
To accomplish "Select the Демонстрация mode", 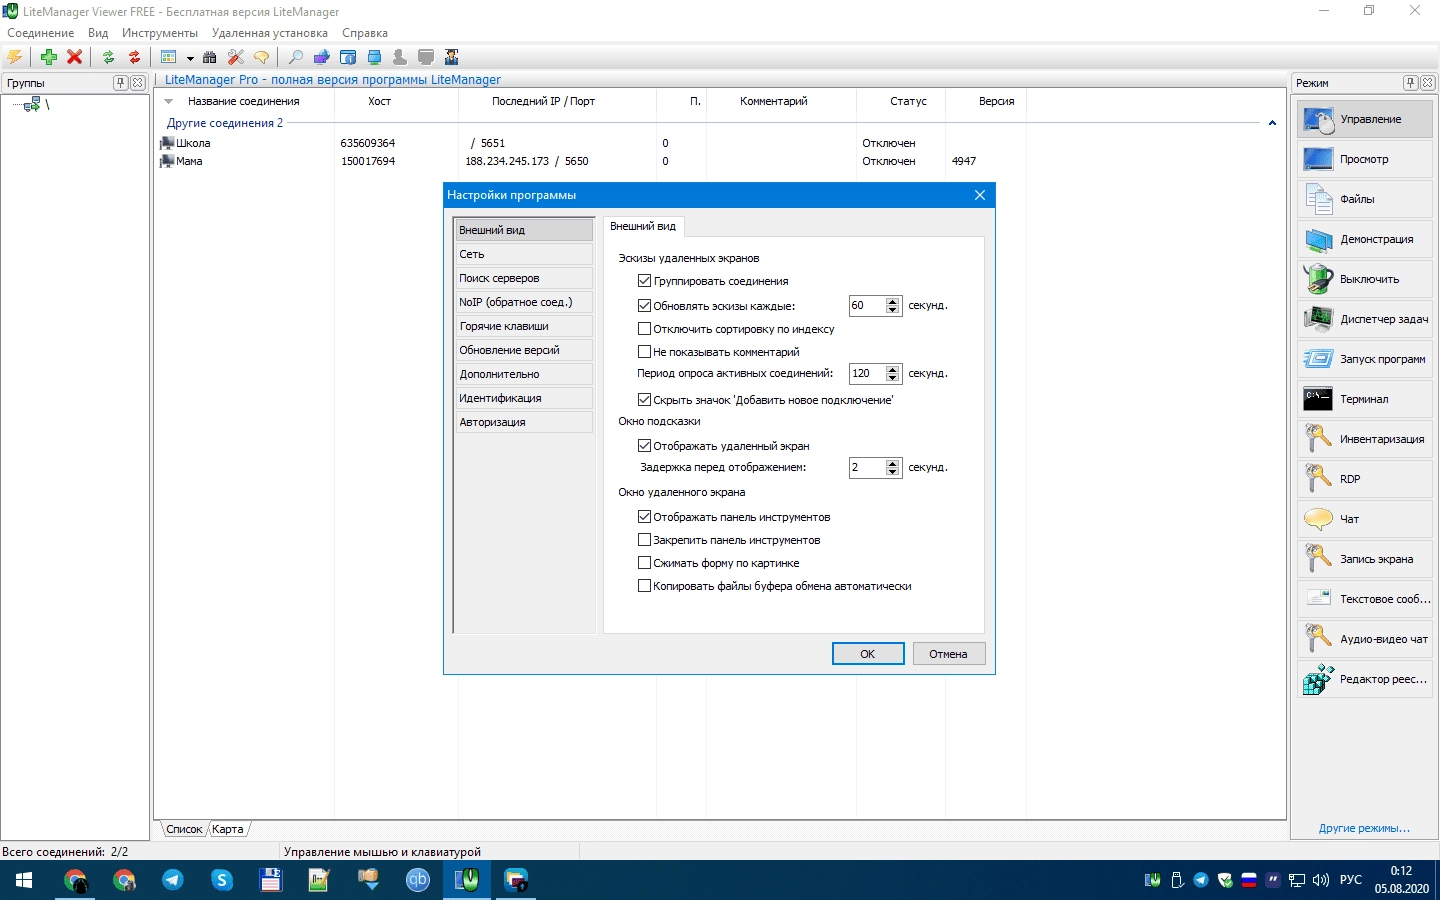I will (1365, 239).
